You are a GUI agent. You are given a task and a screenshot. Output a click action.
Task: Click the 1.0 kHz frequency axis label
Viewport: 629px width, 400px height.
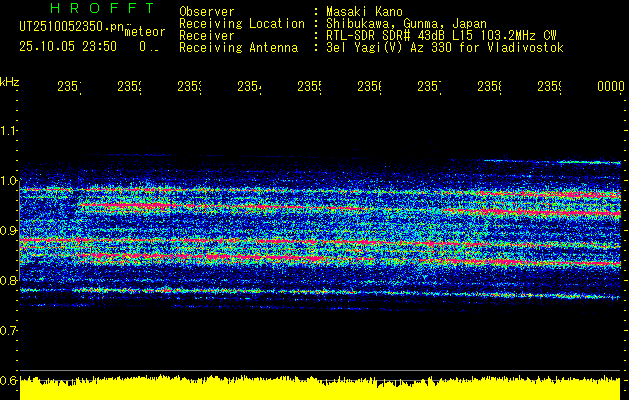[x=8, y=180]
